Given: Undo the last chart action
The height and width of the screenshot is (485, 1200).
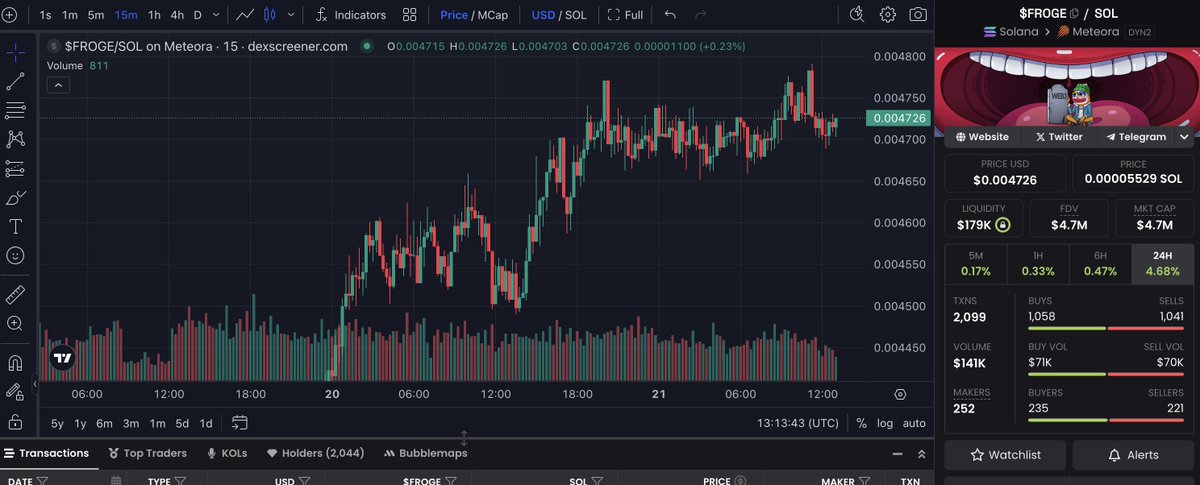Looking at the screenshot, I should click(670, 15).
